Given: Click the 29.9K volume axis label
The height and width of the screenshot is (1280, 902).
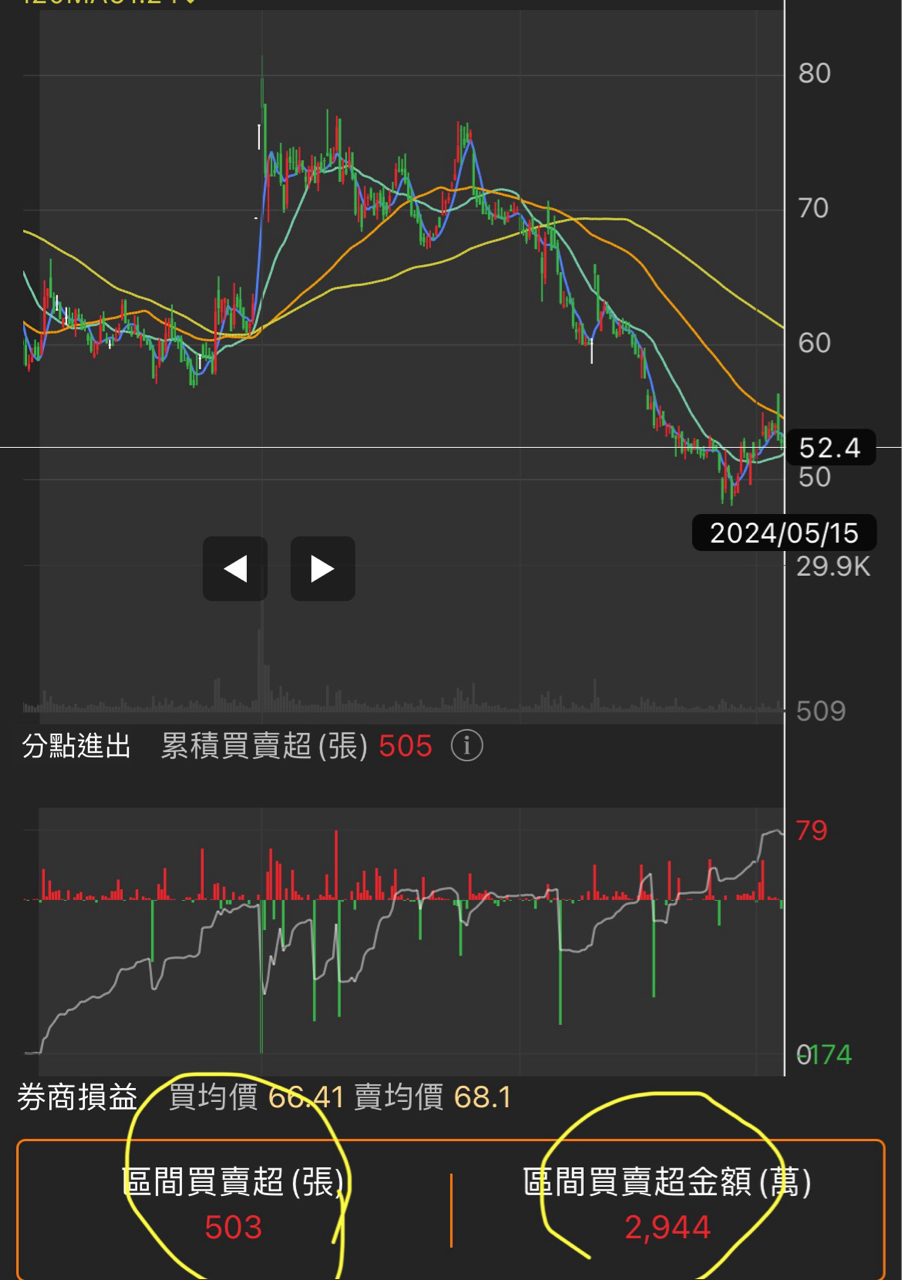Looking at the screenshot, I should 833,567.
